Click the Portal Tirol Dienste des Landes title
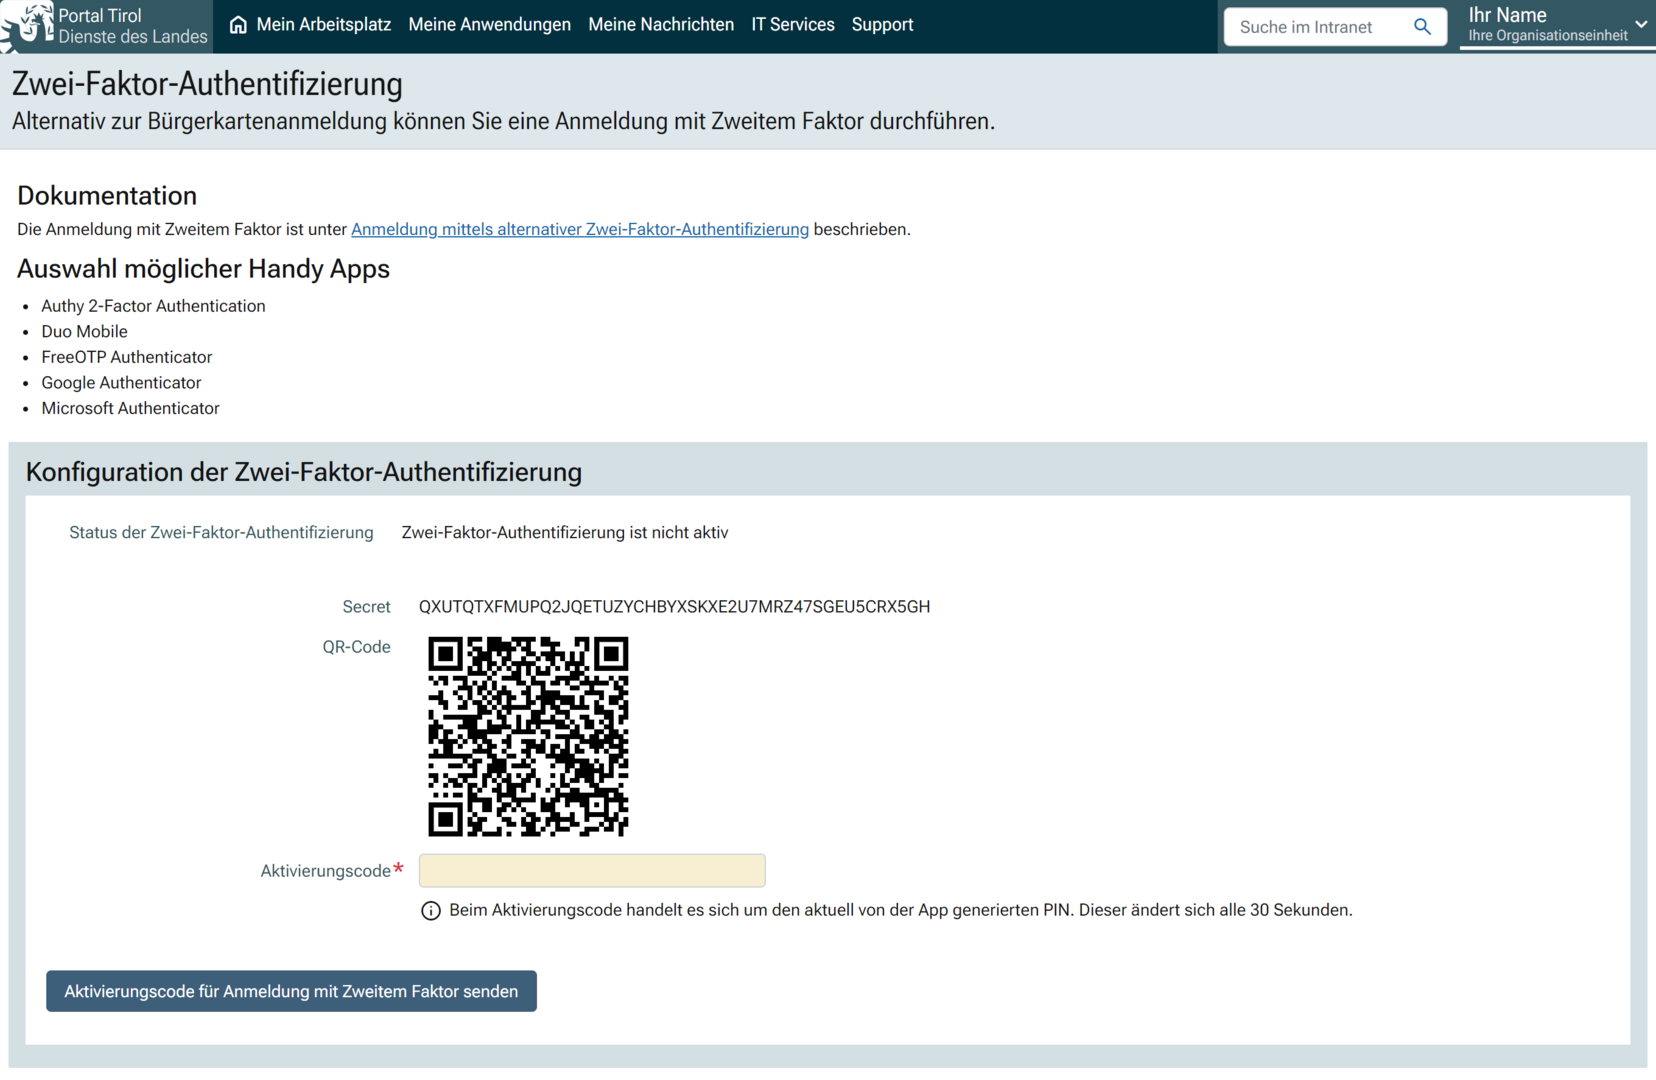Viewport: 1656px width, 1080px height. pyautogui.click(x=133, y=26)
